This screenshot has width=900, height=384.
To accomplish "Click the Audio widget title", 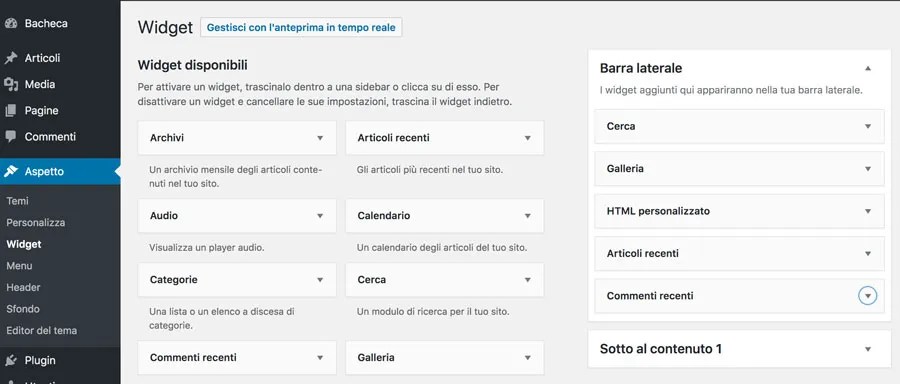I will tap(164, 216).
